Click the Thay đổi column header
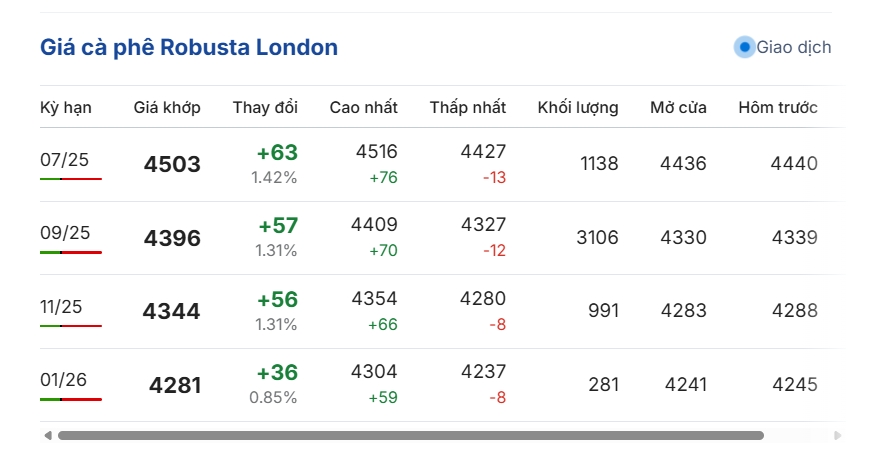The width and height of the screenshot is (876, 461). coord(265,108)
